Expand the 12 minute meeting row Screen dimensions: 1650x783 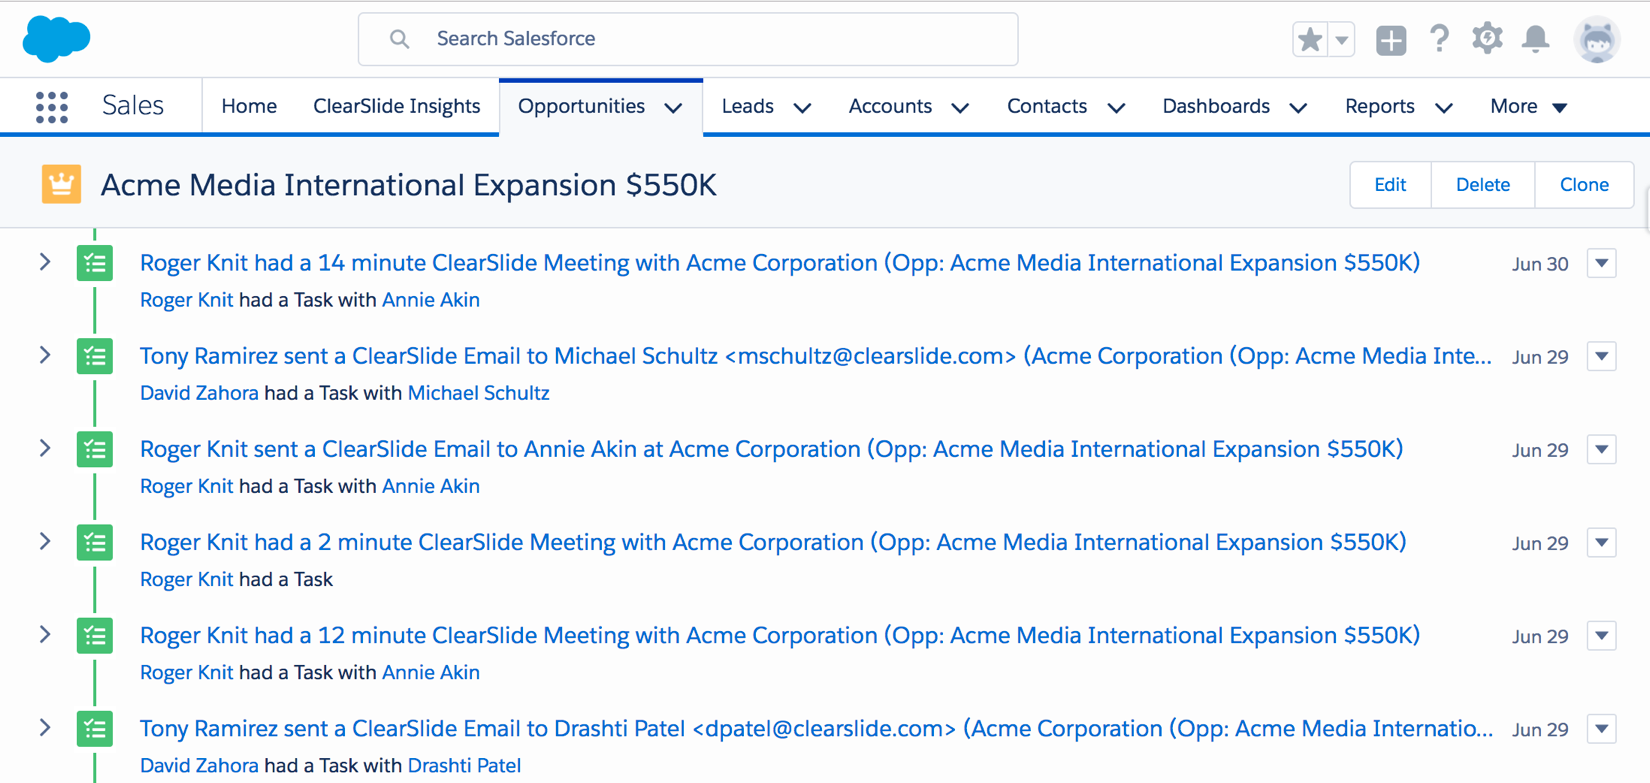click(45, 634)
